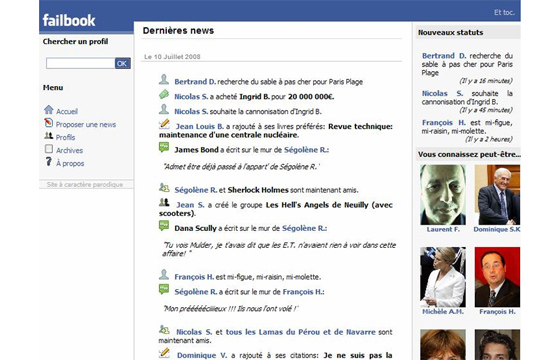Click Laurent F. suggestion photo
This screenshot has height=360, width=560.
[x=443, y=195]
